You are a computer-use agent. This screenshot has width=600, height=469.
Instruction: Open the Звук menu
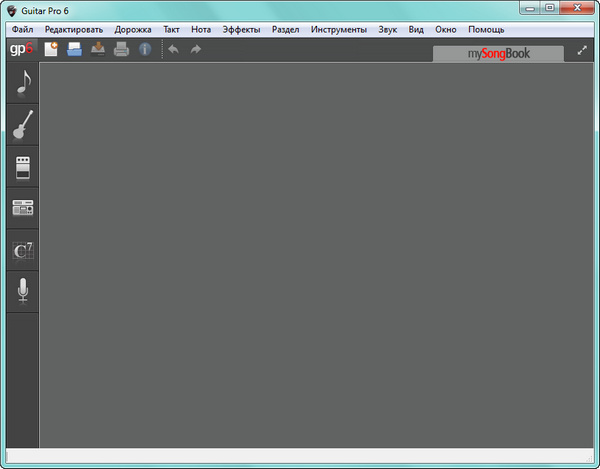(x=388, y=29)
